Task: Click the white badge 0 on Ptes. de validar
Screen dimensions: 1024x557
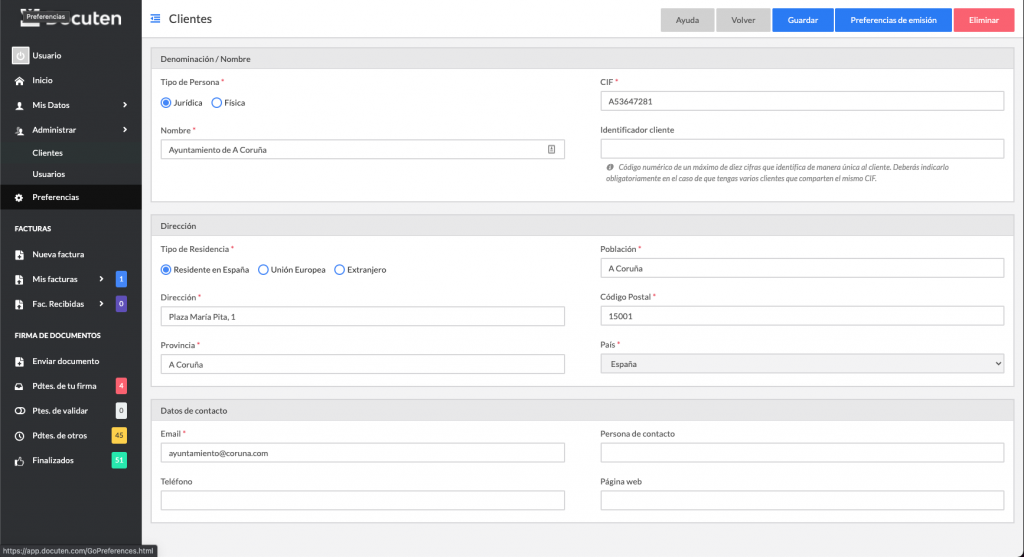Action: pos(121,411)
